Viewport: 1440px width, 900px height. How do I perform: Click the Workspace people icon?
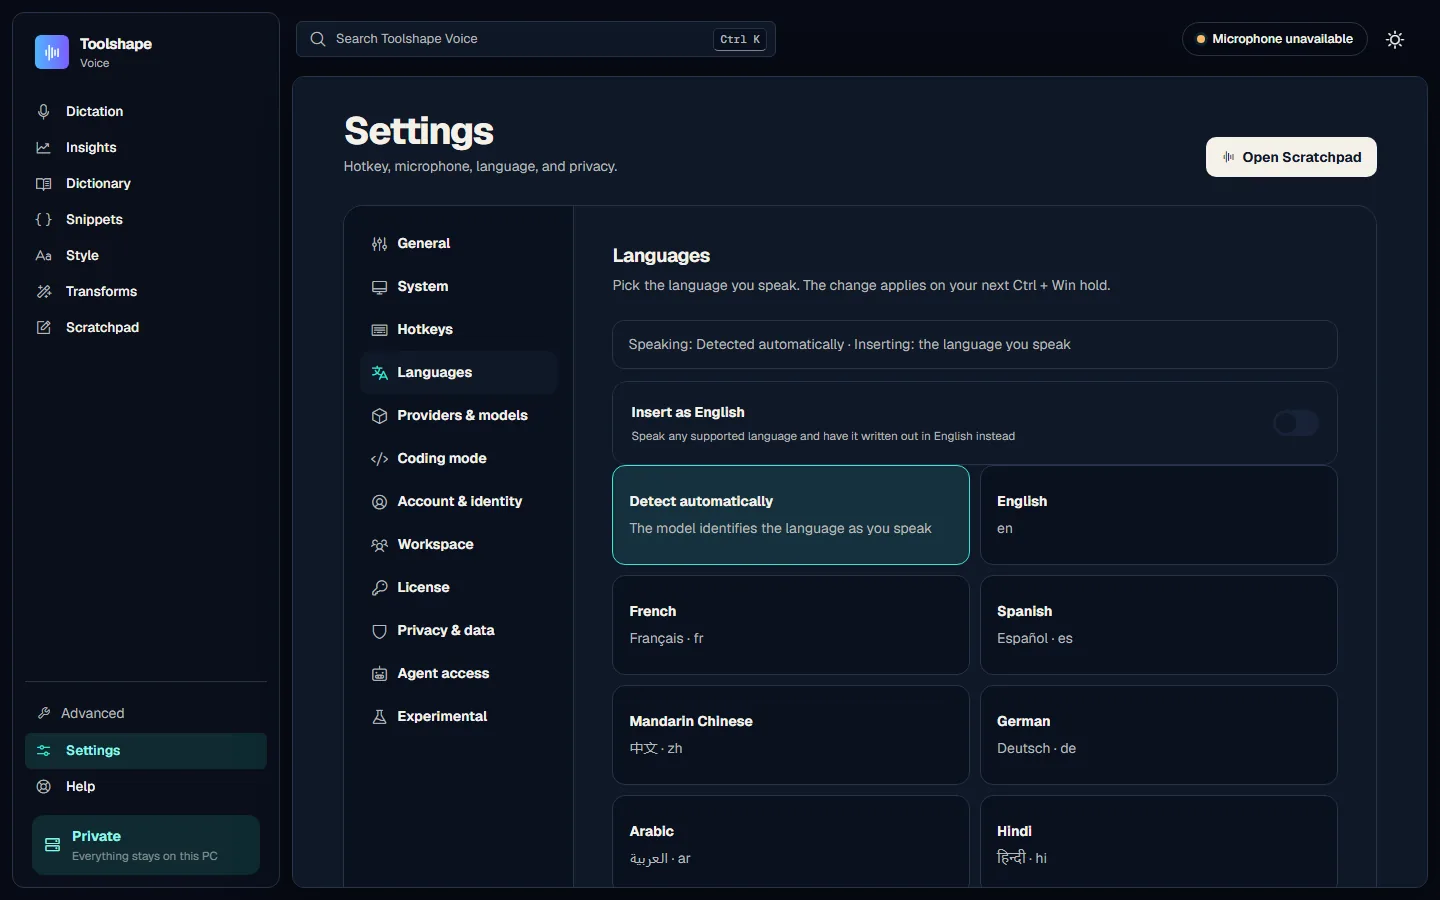(x=379, y=544)
